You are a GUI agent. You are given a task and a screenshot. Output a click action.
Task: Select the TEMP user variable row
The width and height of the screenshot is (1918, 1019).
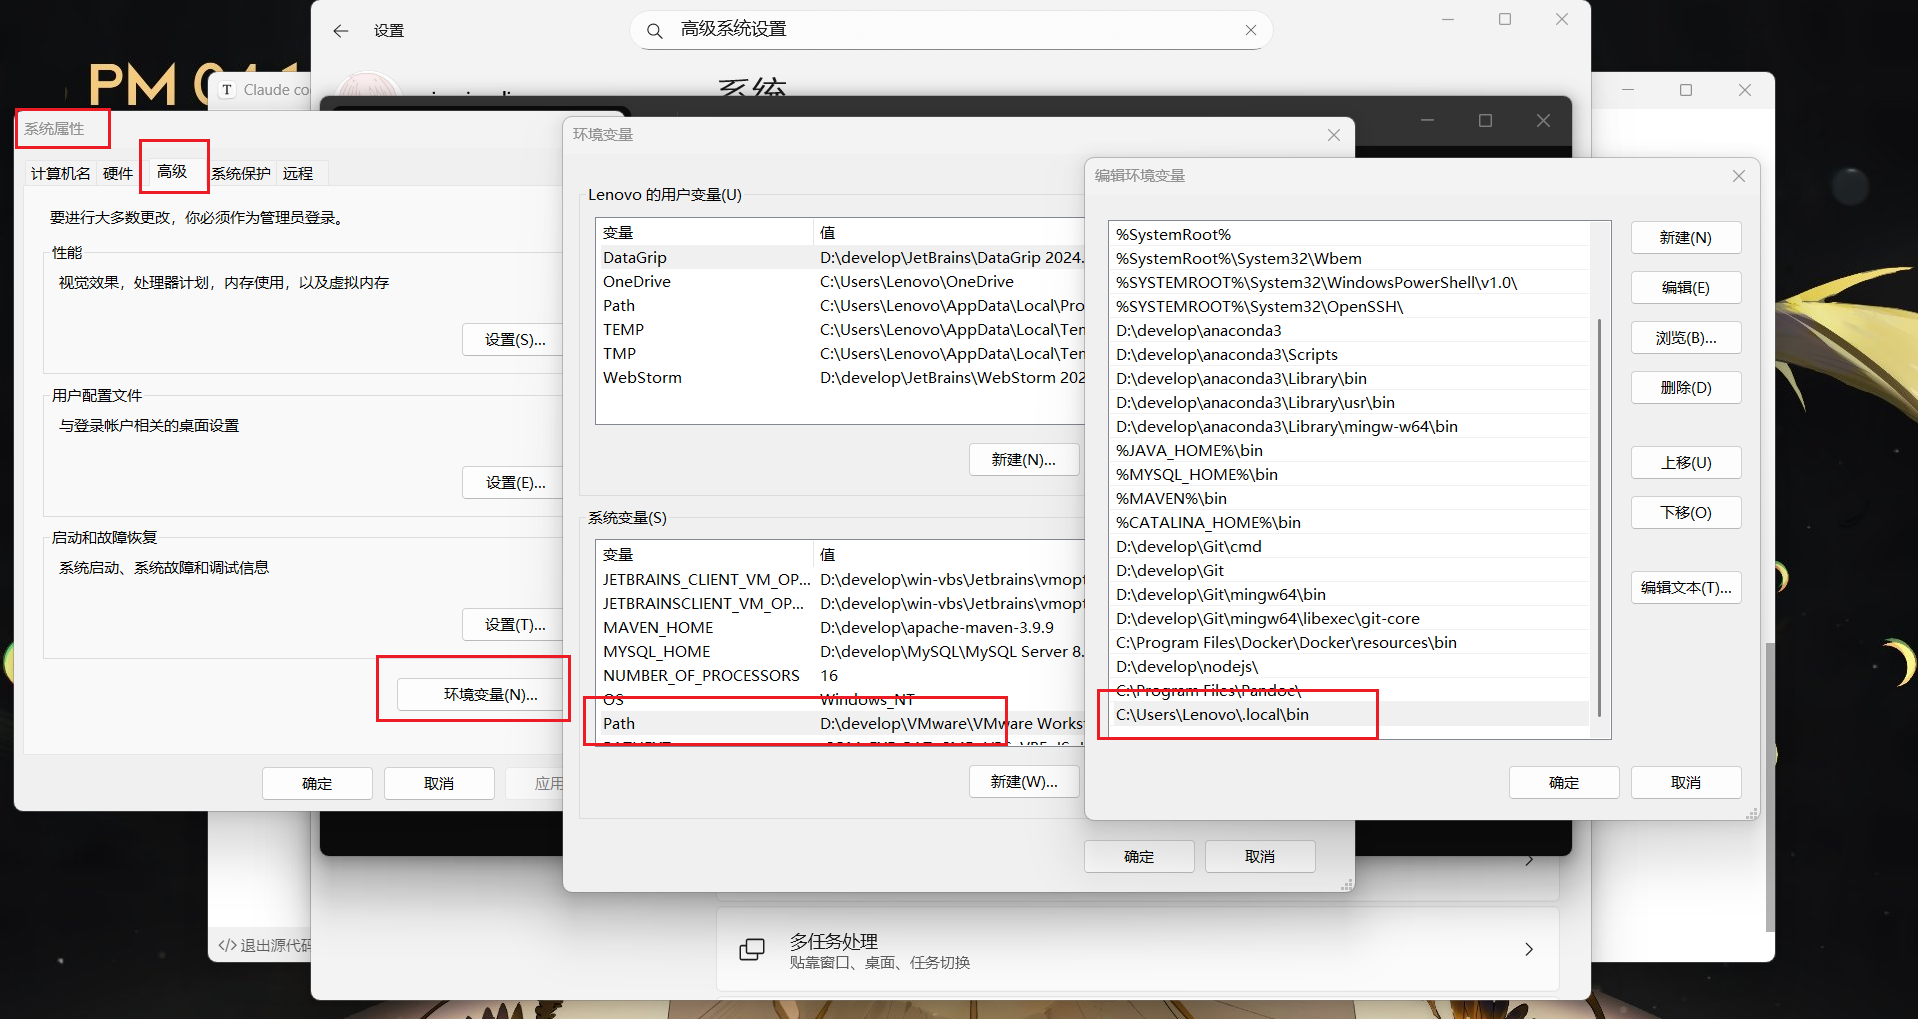(x=842, y=330)
